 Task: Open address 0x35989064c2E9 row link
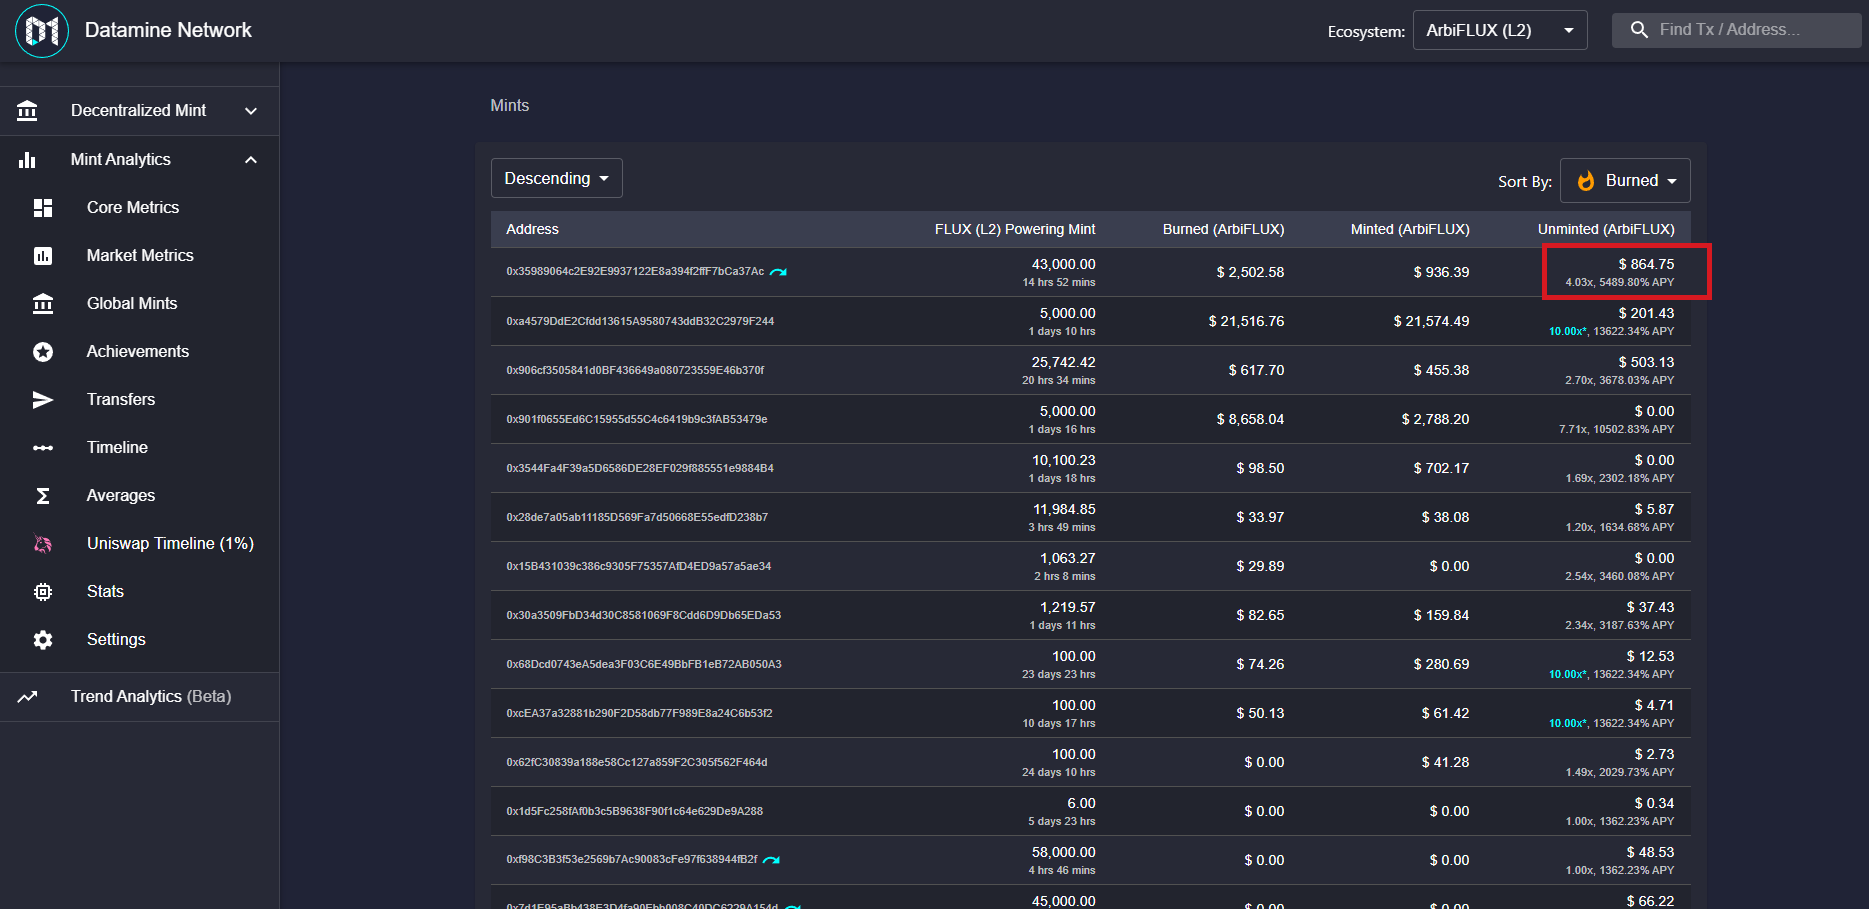tap(635, 272)
